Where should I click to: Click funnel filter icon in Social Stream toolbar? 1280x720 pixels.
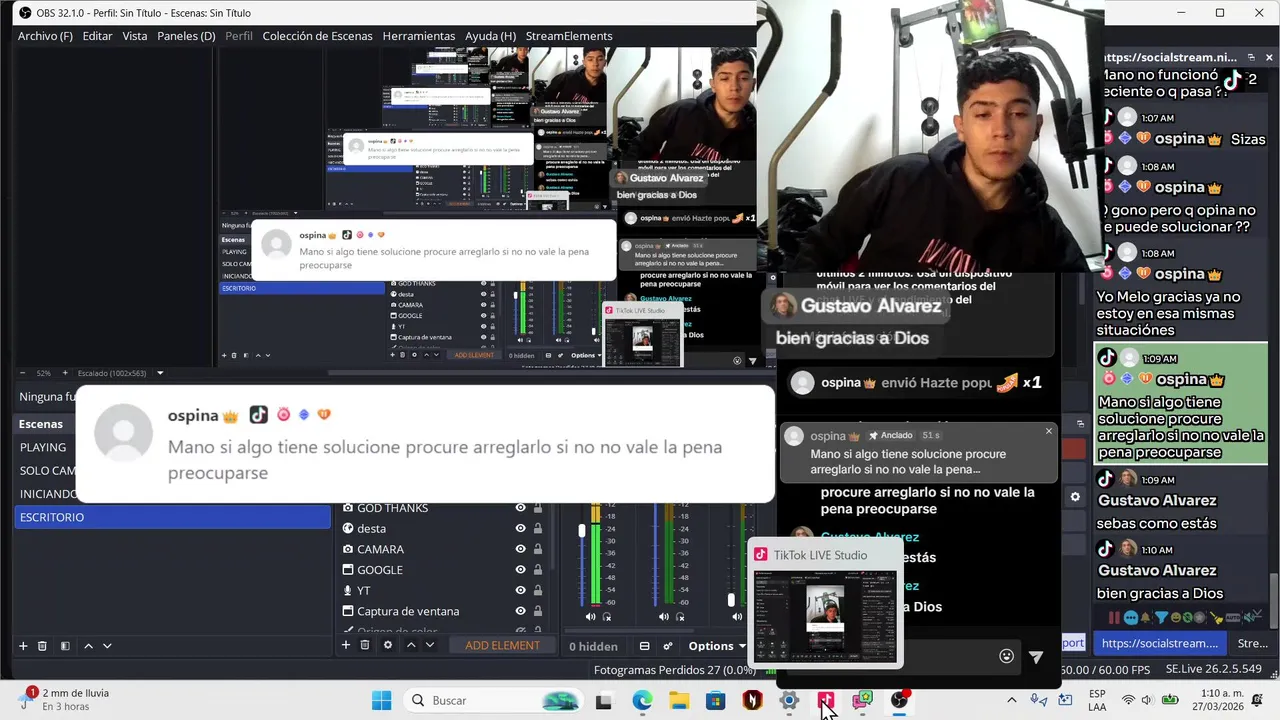click(x=1161, y=618)
